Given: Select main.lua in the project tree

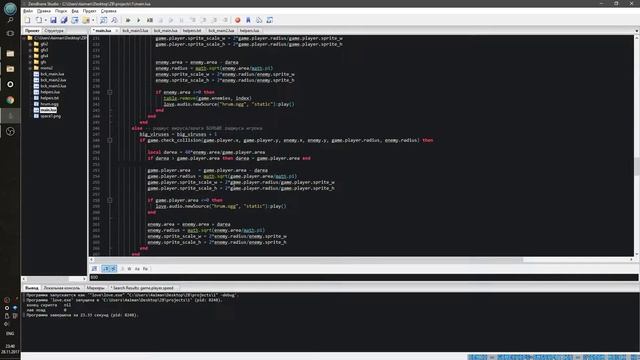Looking at the screenshot, I should [48, 110].
